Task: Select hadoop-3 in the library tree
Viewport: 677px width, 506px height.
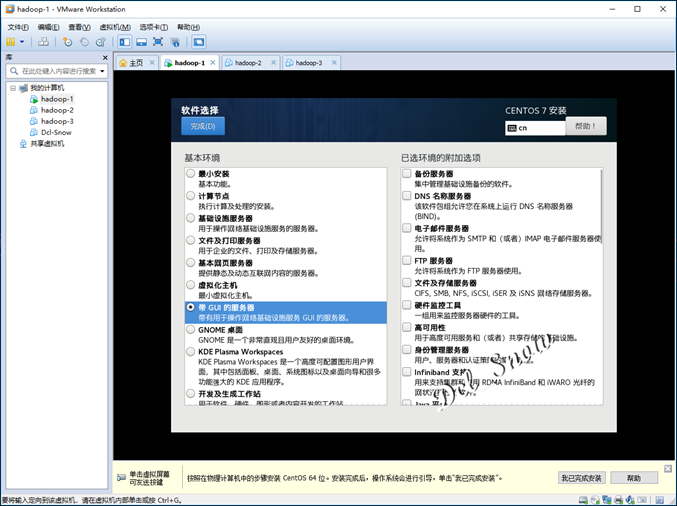Action: coord(57,121)
